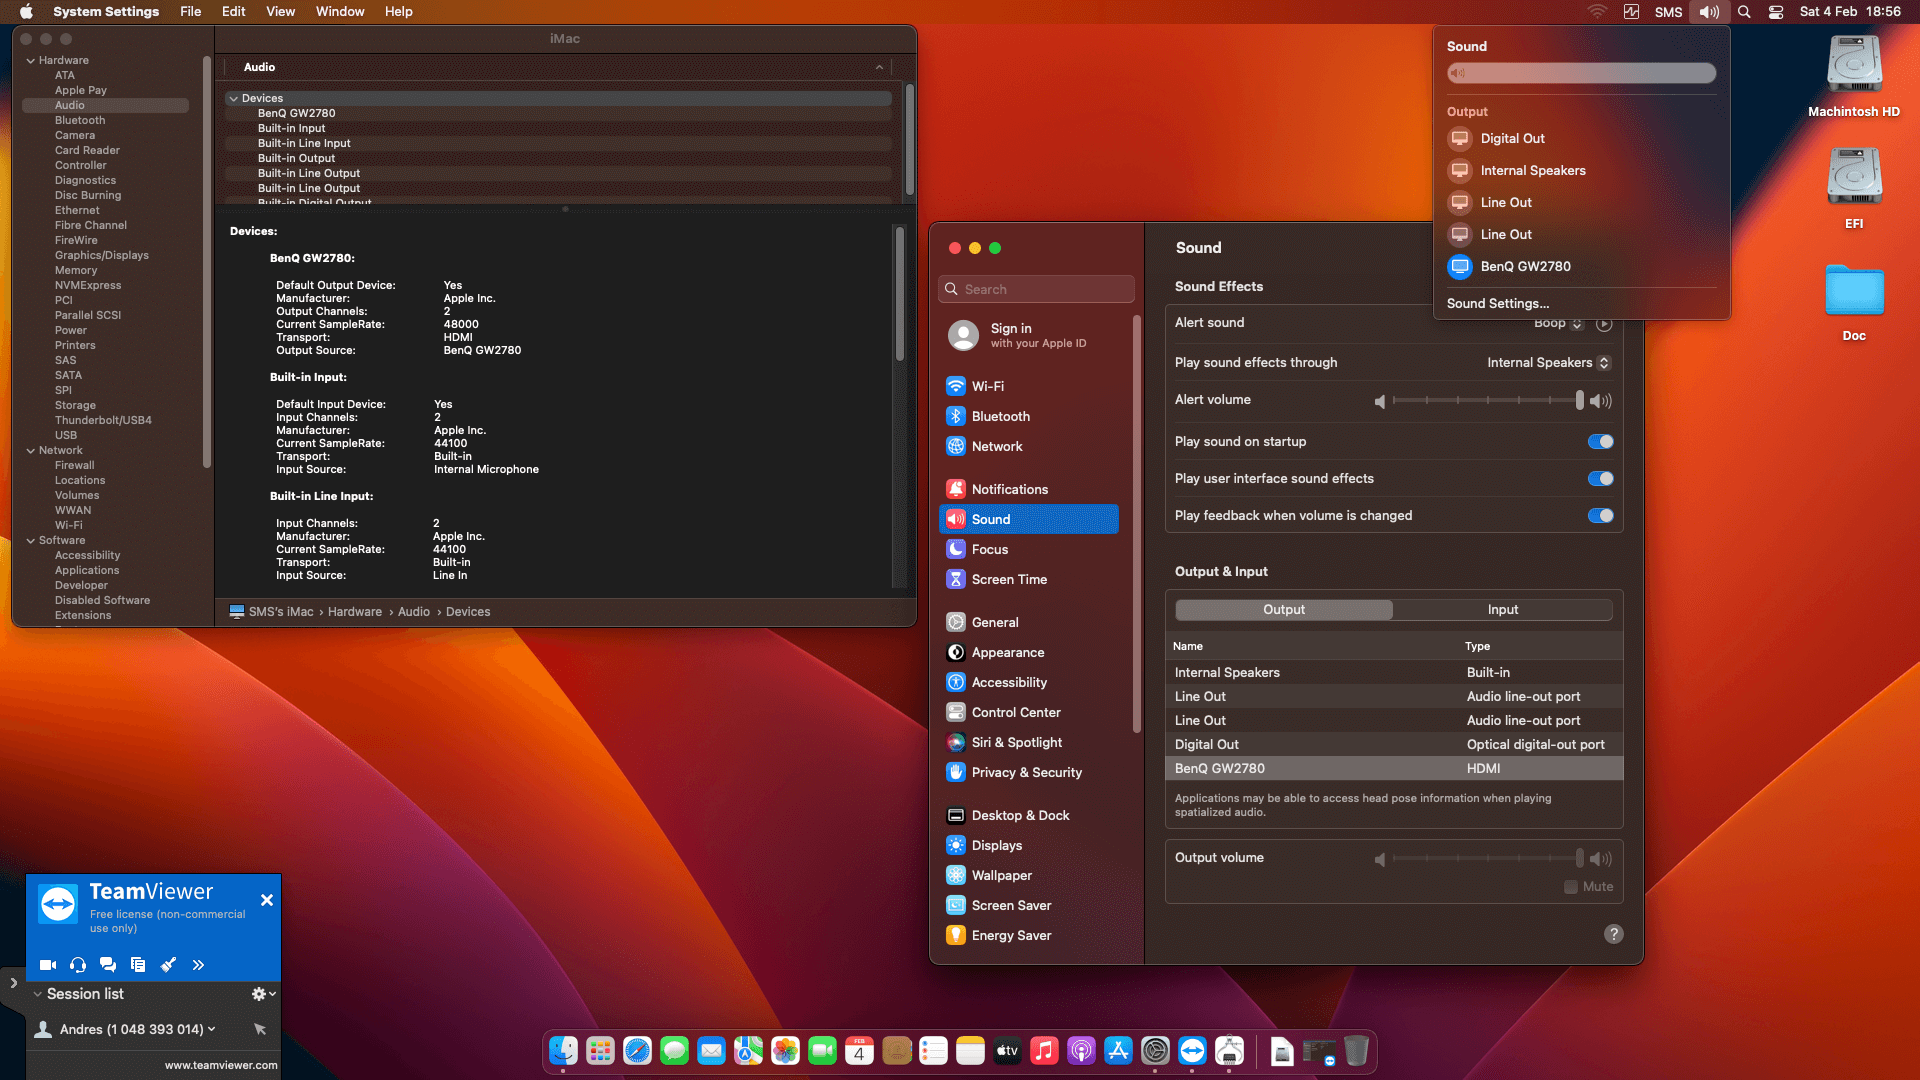Open the Bluetooth settings sidebar icon
This screenshot has width=1920, height=1080.
click(955, 416)
